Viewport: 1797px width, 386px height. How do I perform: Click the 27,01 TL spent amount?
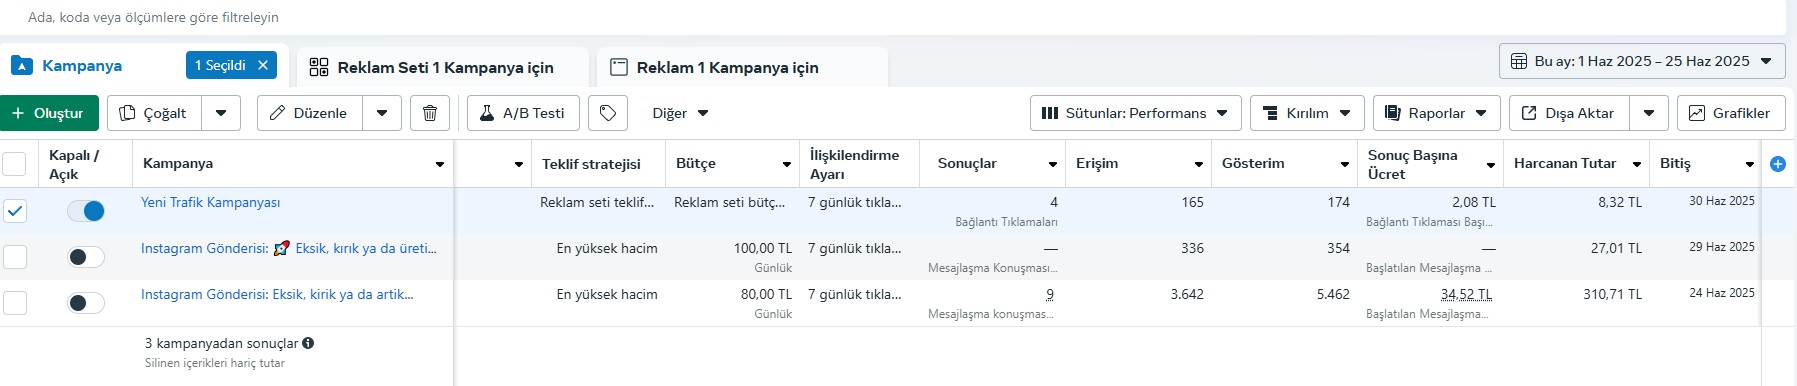click(x=1616, y=248)
